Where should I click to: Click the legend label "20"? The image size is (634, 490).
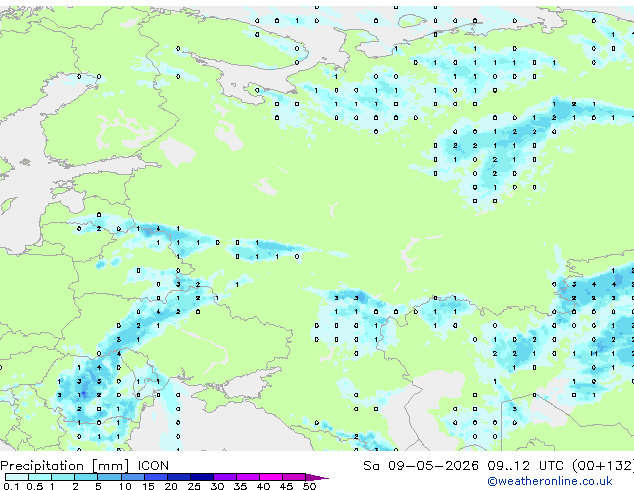click(171, 486)
